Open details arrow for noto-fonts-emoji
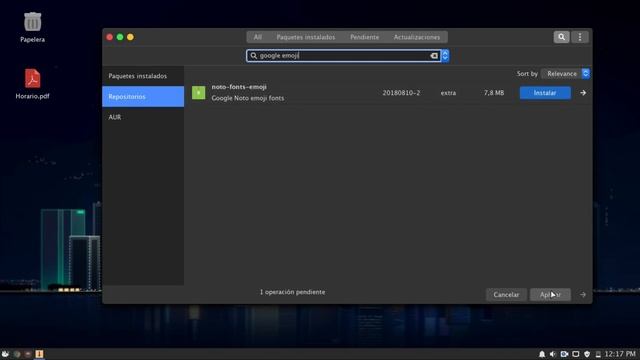This screenshot has height=360, width=640. (583, 93)
